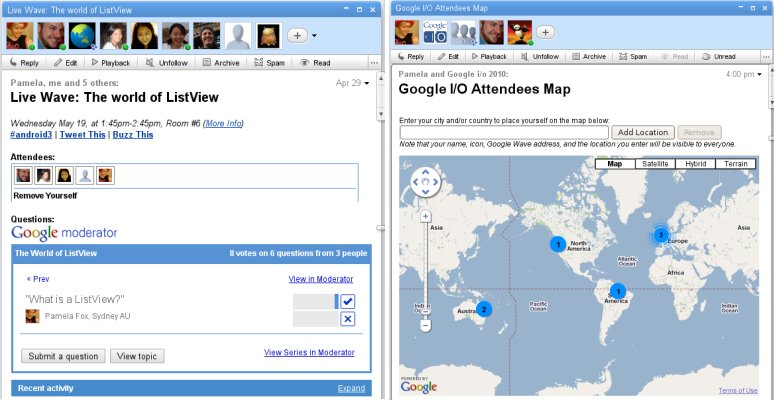Archive the Live Wave ListView wave
Viewport: 774px width, 400px height.
tap(221, 63)
